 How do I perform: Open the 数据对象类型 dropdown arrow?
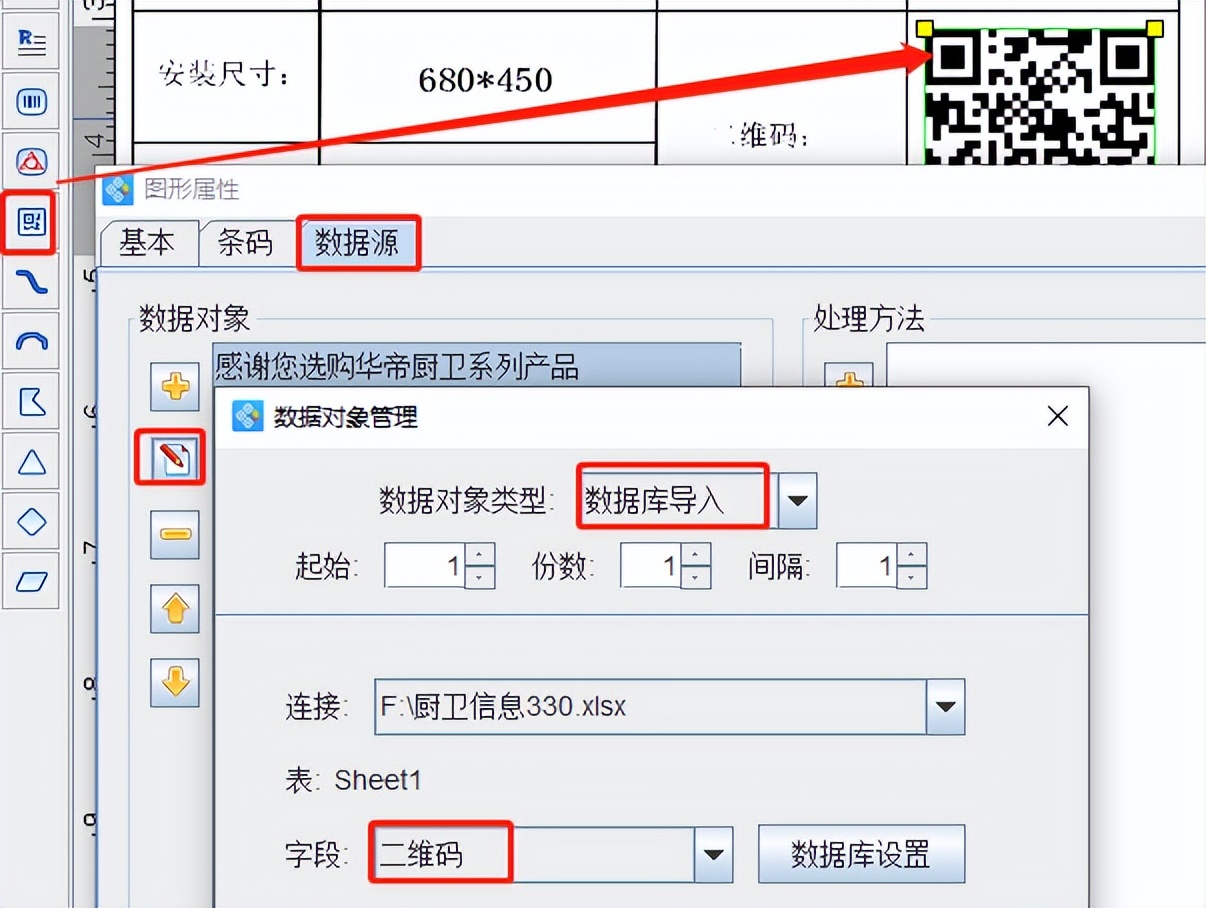[797, 500]
